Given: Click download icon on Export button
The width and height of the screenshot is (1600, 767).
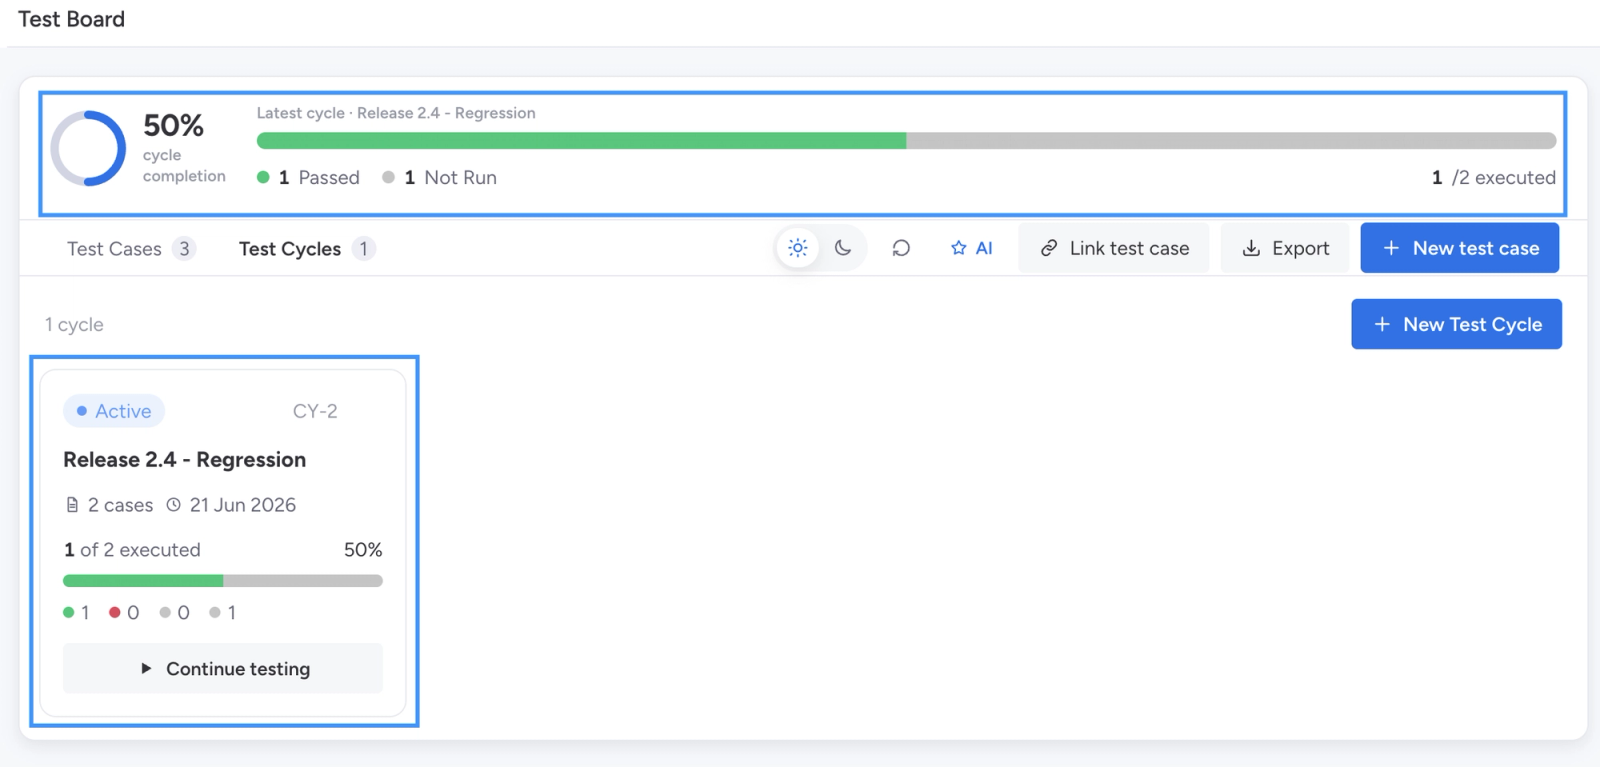Looking at the screenshot, I should [x=1251, y=248].
